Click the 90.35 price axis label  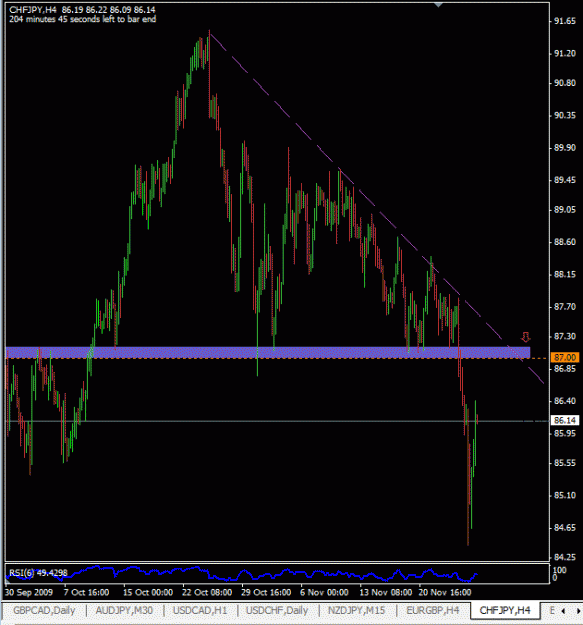[x=565, y=115]
